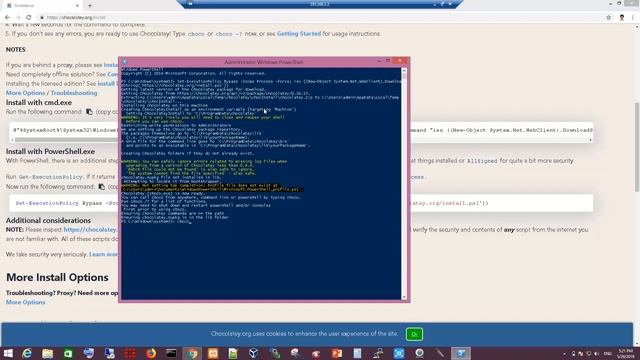Click the browser back arrow

click(x=7, y=18)
